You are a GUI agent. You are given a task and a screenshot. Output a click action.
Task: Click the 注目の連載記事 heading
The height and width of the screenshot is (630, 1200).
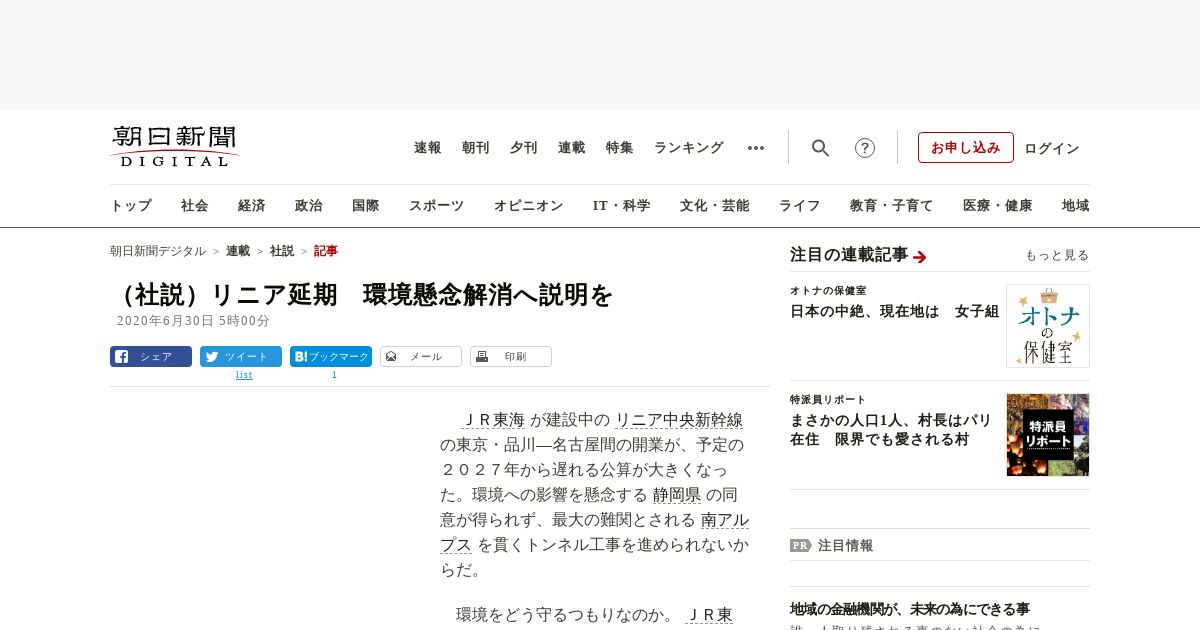849,255
